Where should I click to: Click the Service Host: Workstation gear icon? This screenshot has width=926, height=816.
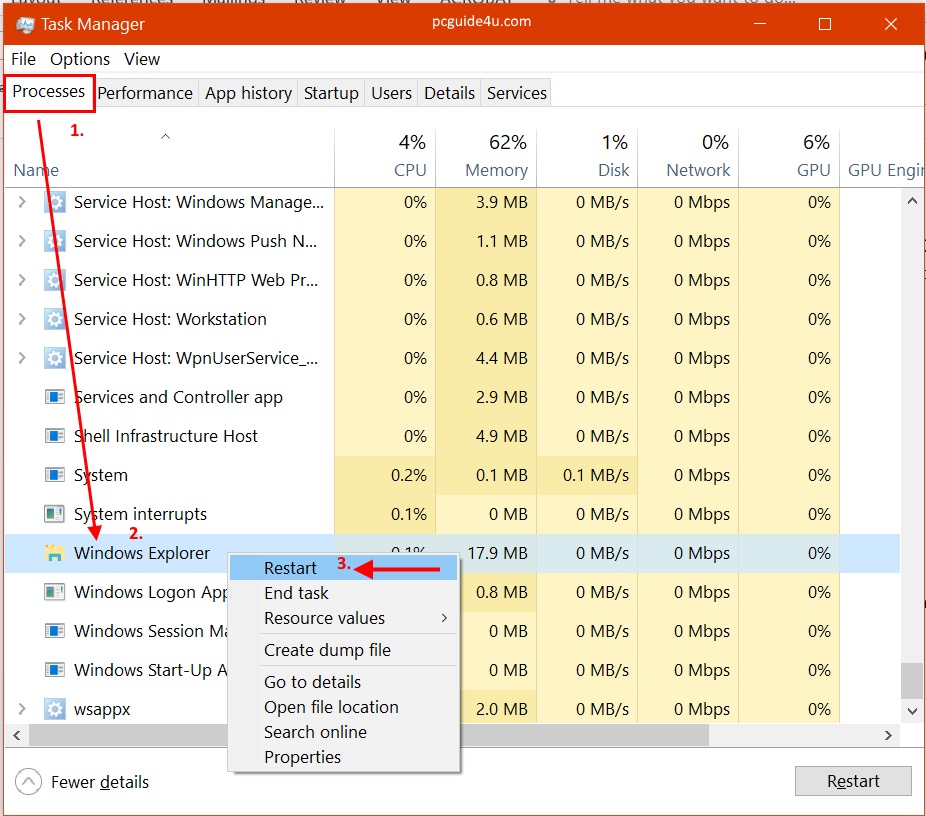(54, 319)
